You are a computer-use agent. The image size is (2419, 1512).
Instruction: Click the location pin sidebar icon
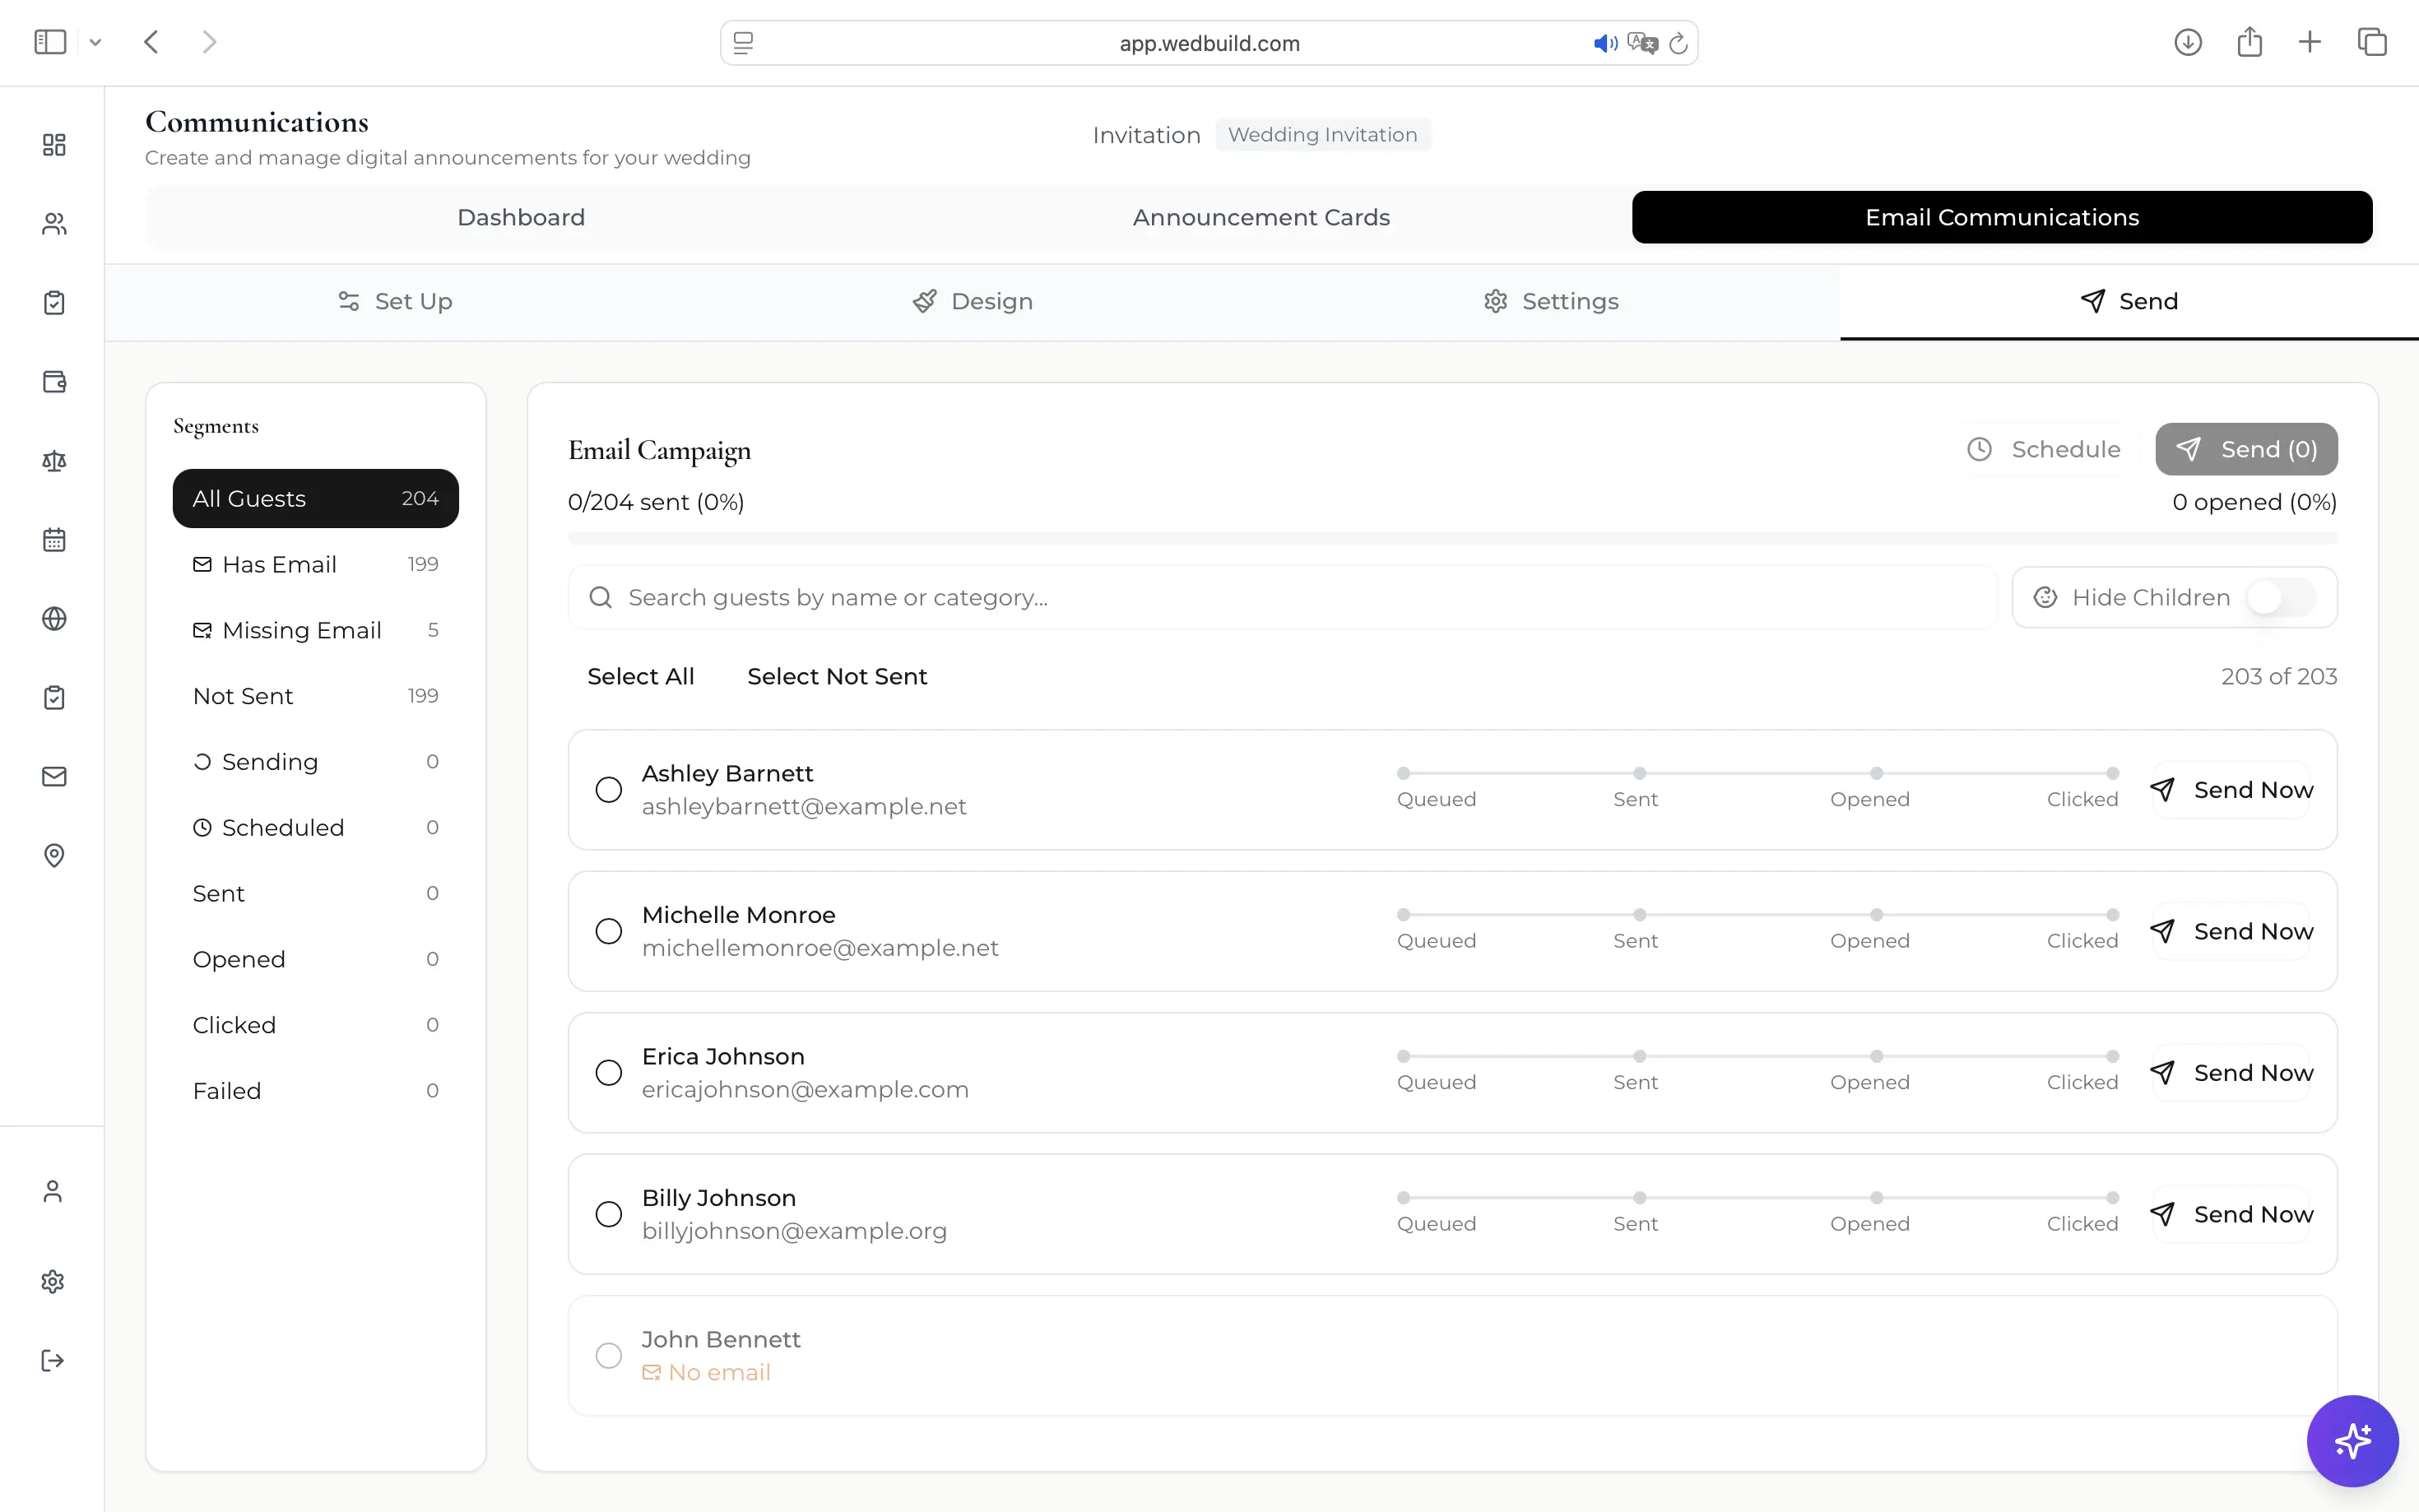click(54, 855)
